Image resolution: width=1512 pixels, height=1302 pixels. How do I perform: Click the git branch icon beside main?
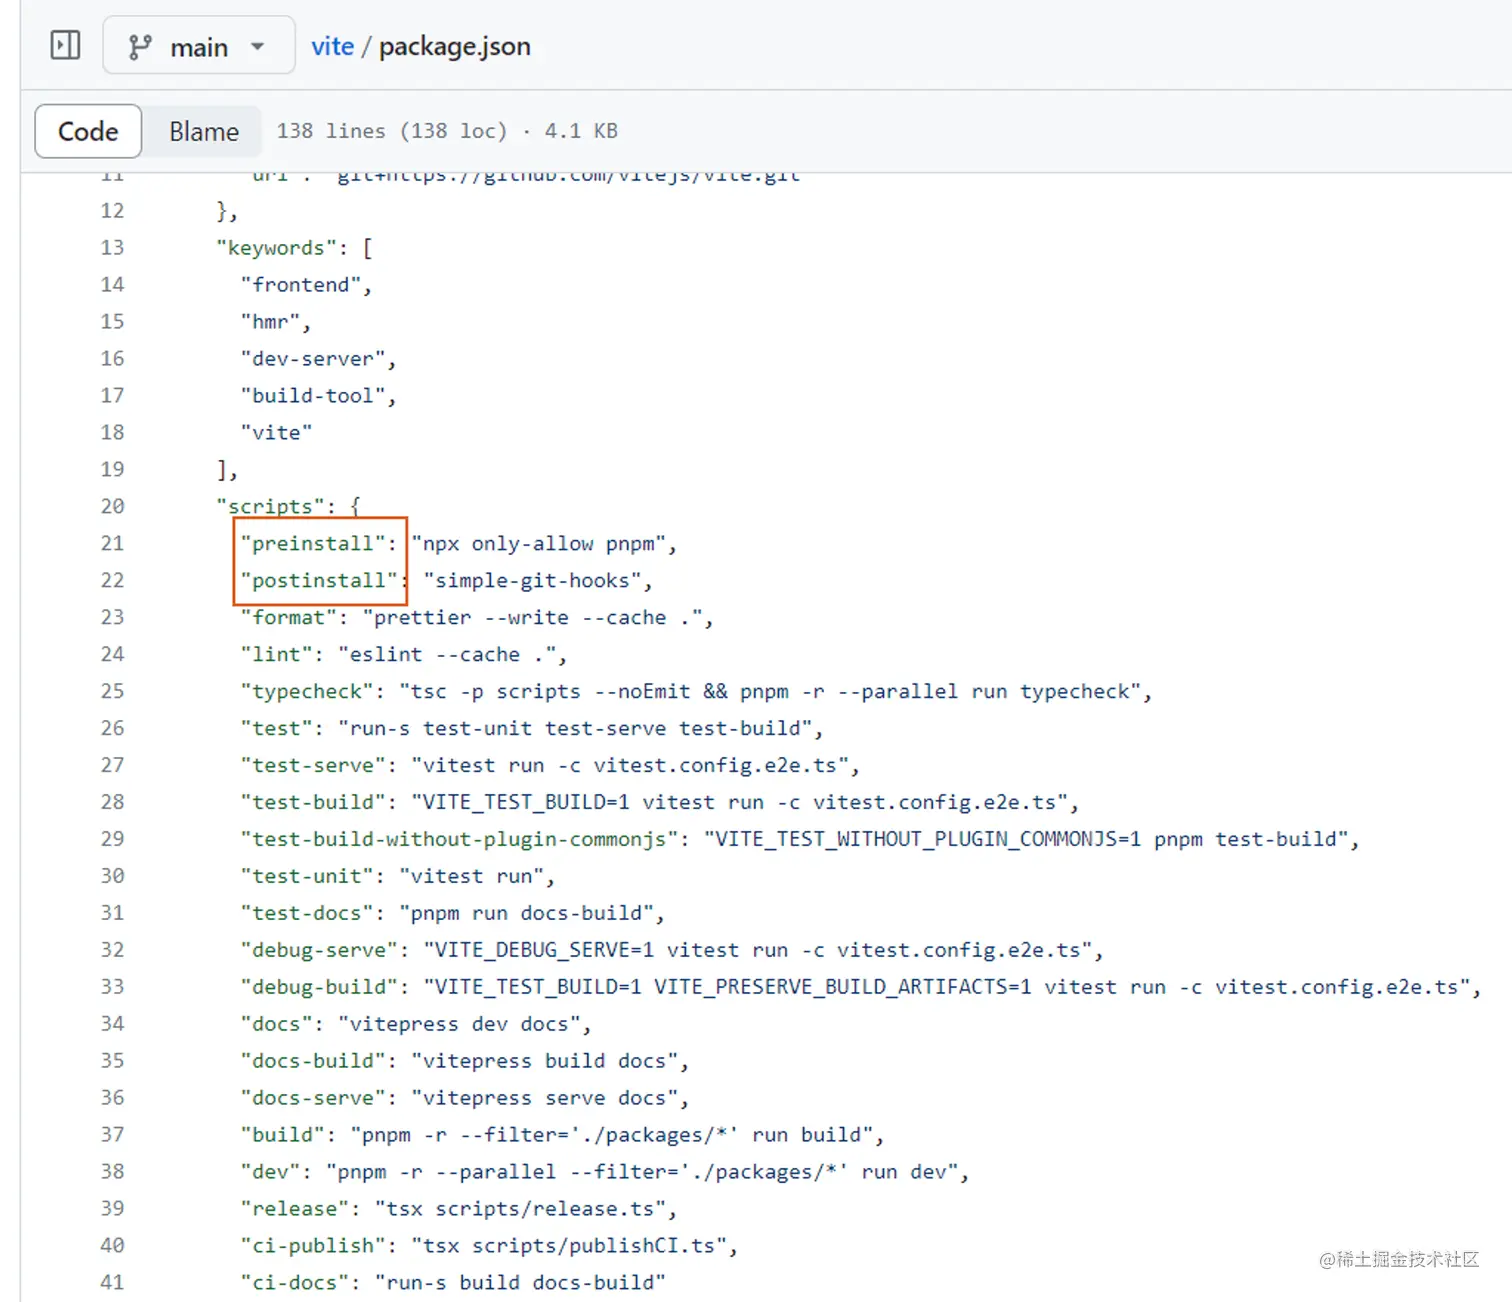click(140, 46)
